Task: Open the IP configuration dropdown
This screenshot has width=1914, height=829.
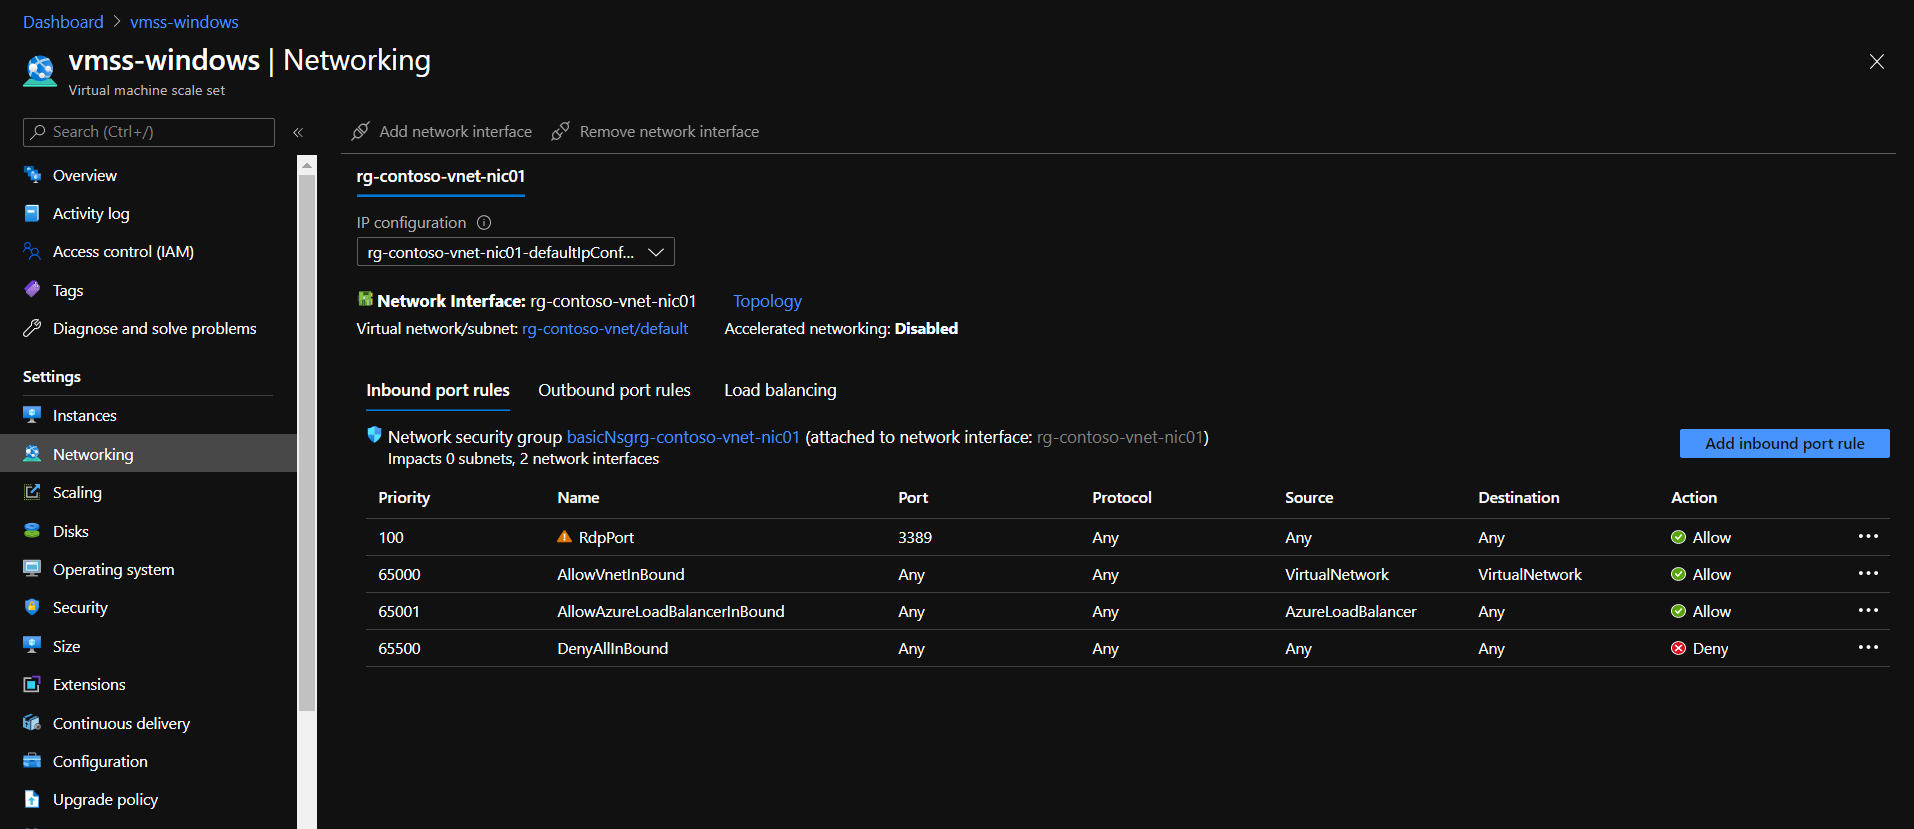Action: coord(515,252)
